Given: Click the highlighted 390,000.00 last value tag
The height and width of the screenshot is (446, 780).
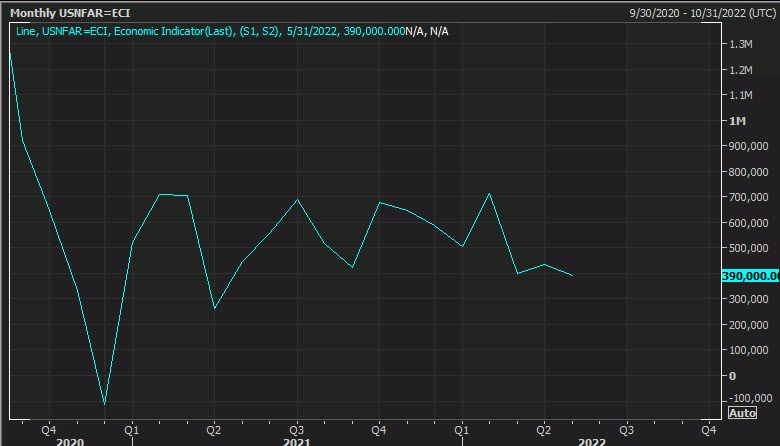Looking at the screenshot, I should [x=750, y=276].
